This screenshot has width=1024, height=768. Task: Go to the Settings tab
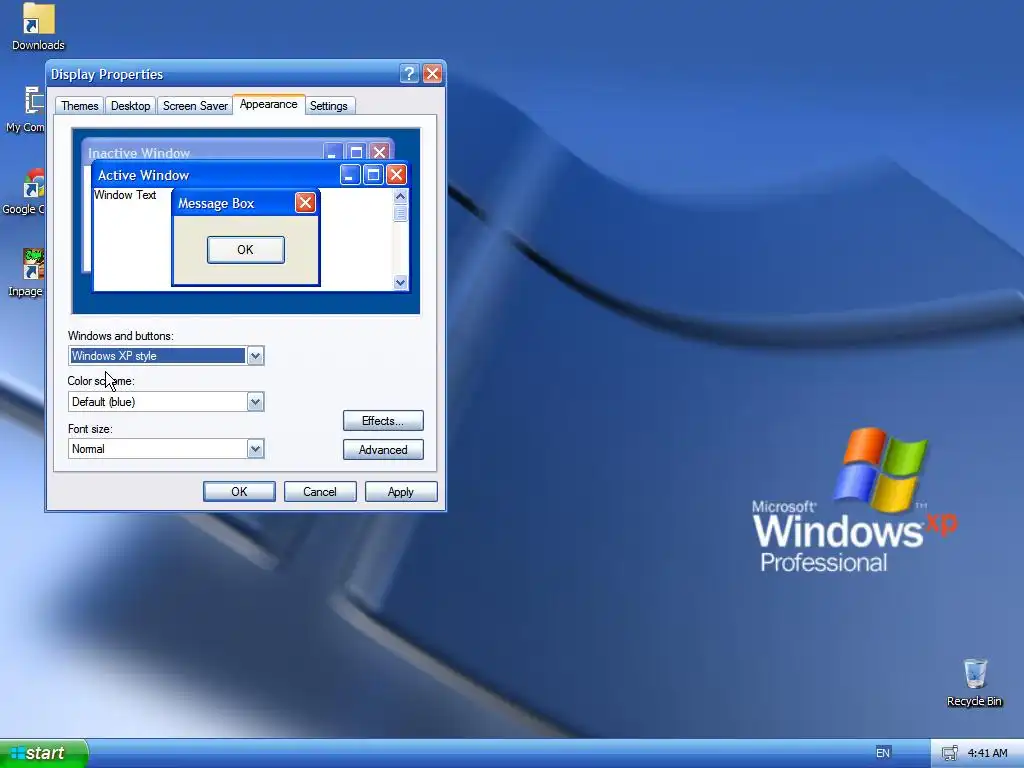pyautogui.click(x=328, y=106)
